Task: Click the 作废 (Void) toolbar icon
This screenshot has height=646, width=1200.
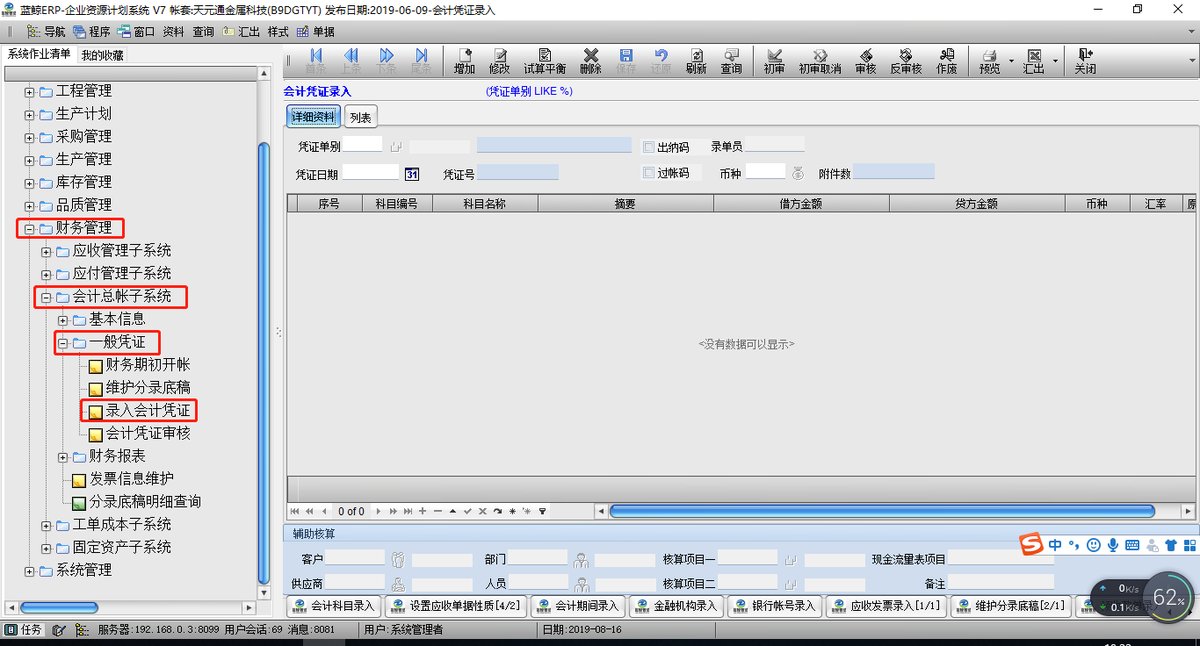Action: click(x=946, y=61)
